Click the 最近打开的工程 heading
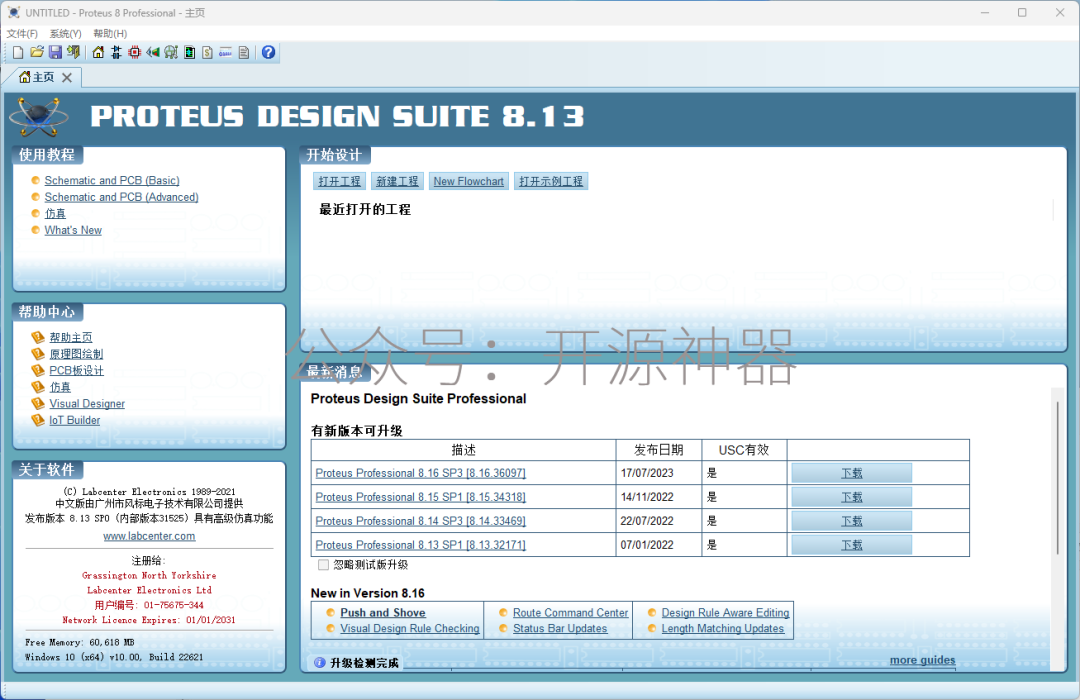The height and width of the screenshot is (700, 1080). tap(365, 209)
